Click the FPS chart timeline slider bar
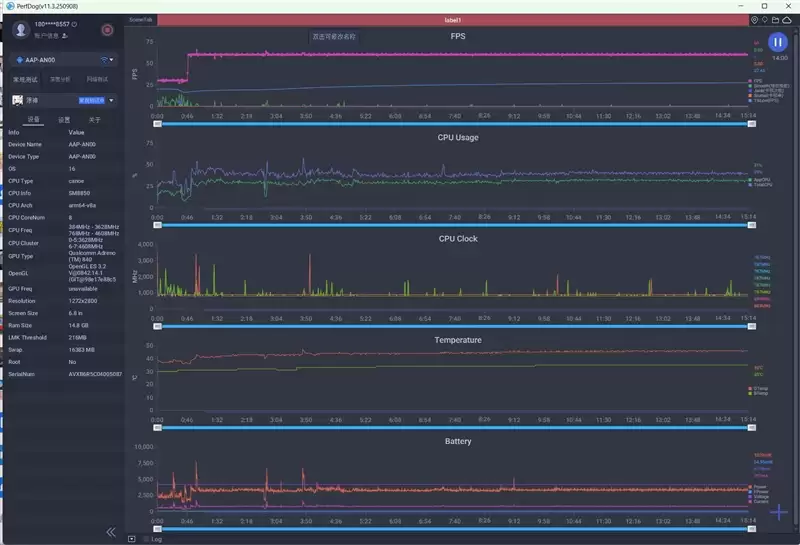The height and width of the screenshot is (545, 800). [452, 124]
